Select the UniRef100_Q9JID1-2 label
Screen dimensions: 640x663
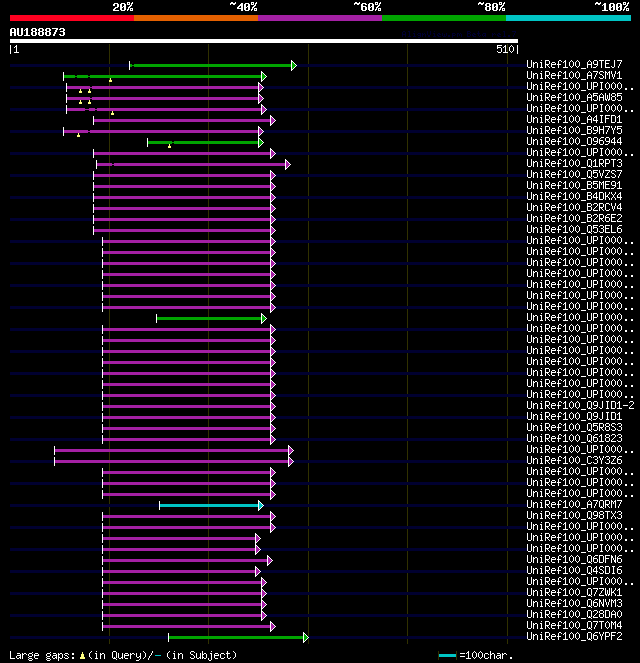point(580,405)
